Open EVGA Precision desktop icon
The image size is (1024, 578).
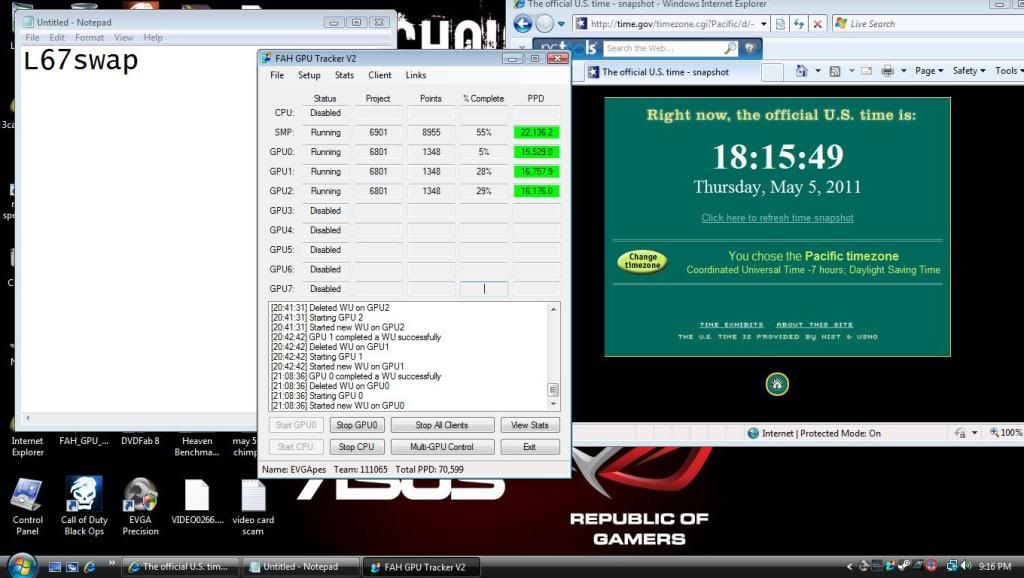click(x=140, y=495)
